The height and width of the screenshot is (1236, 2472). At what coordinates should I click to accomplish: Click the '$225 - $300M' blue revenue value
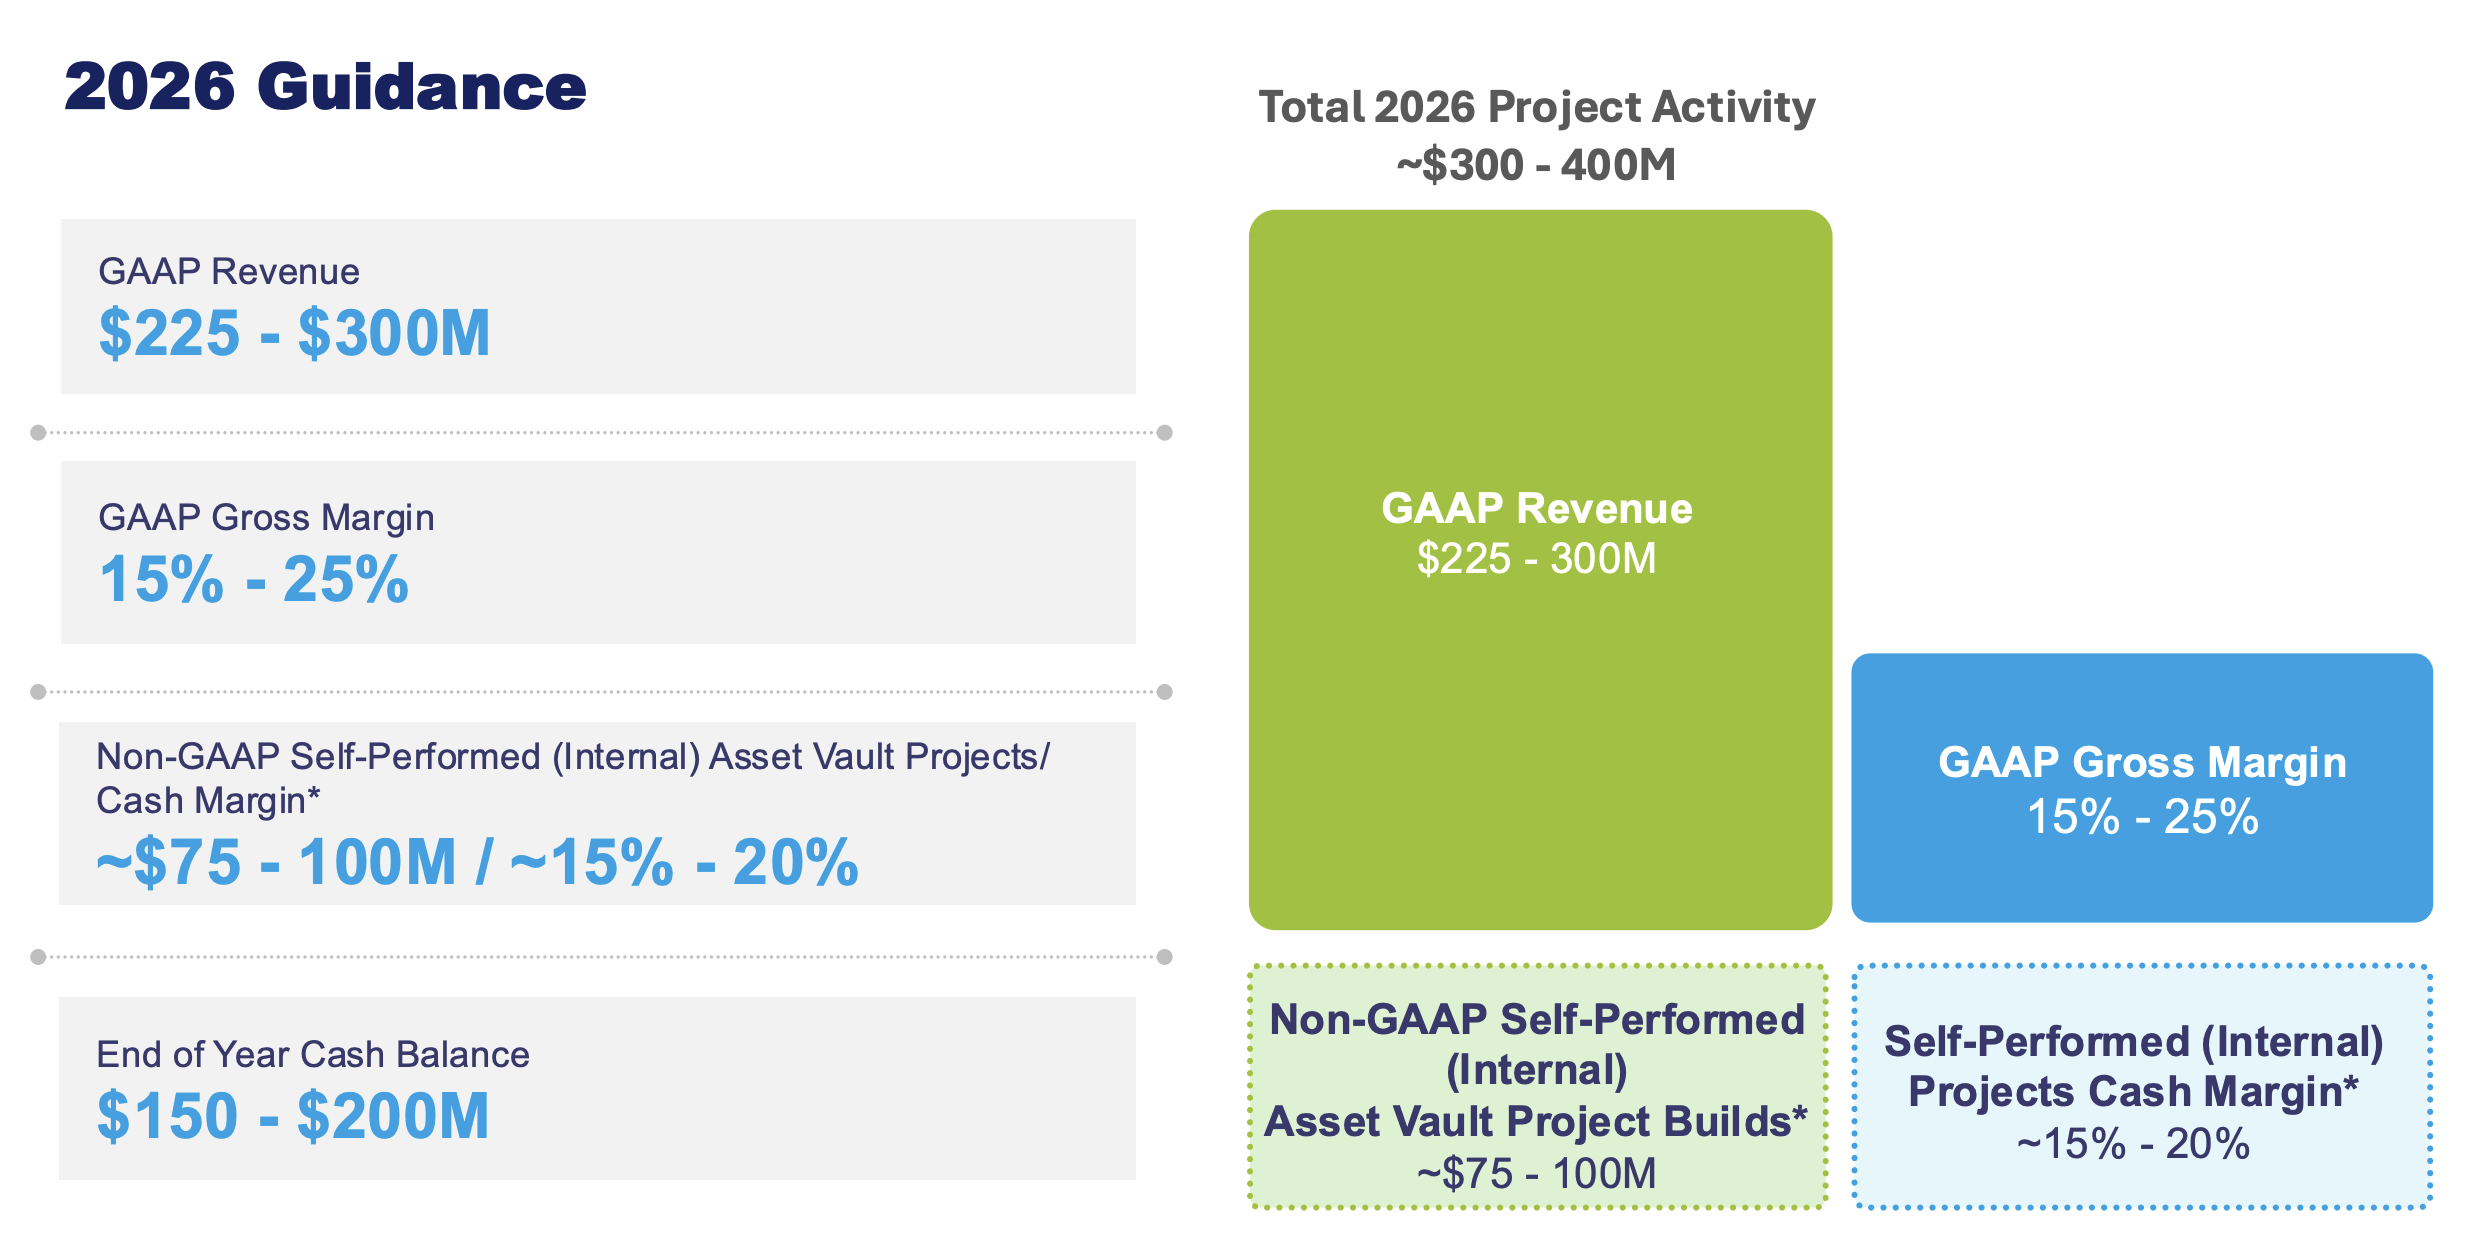point(295,333)
